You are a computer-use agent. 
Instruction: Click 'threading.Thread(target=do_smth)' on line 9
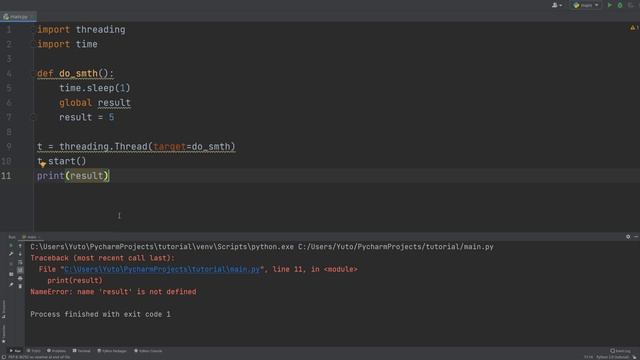(147, 147)
